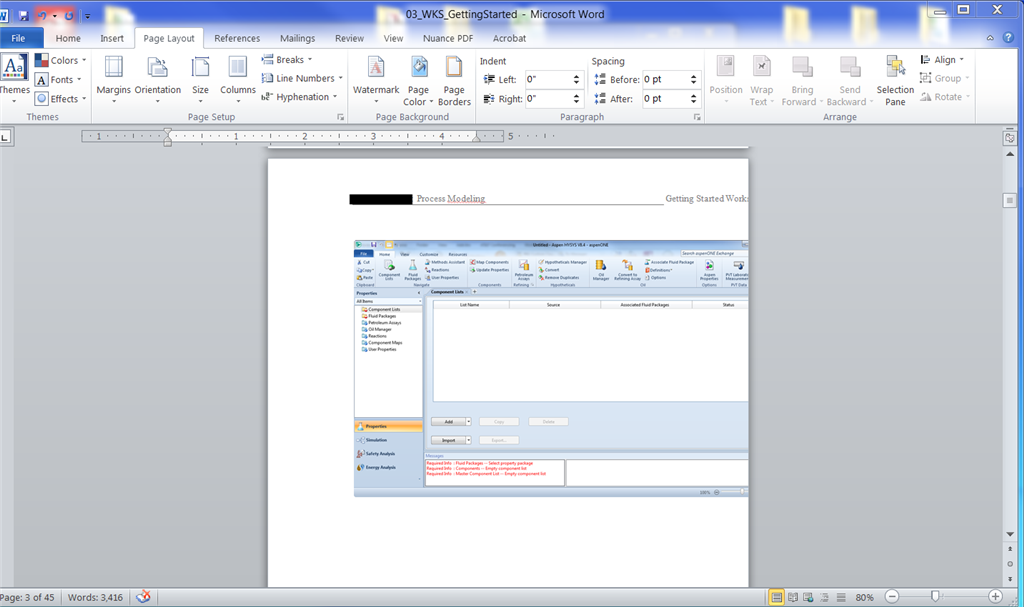Toggle the ruler via the View Ruler button
Screen dimensions: 1024x607
click(x=1010, y=138)
